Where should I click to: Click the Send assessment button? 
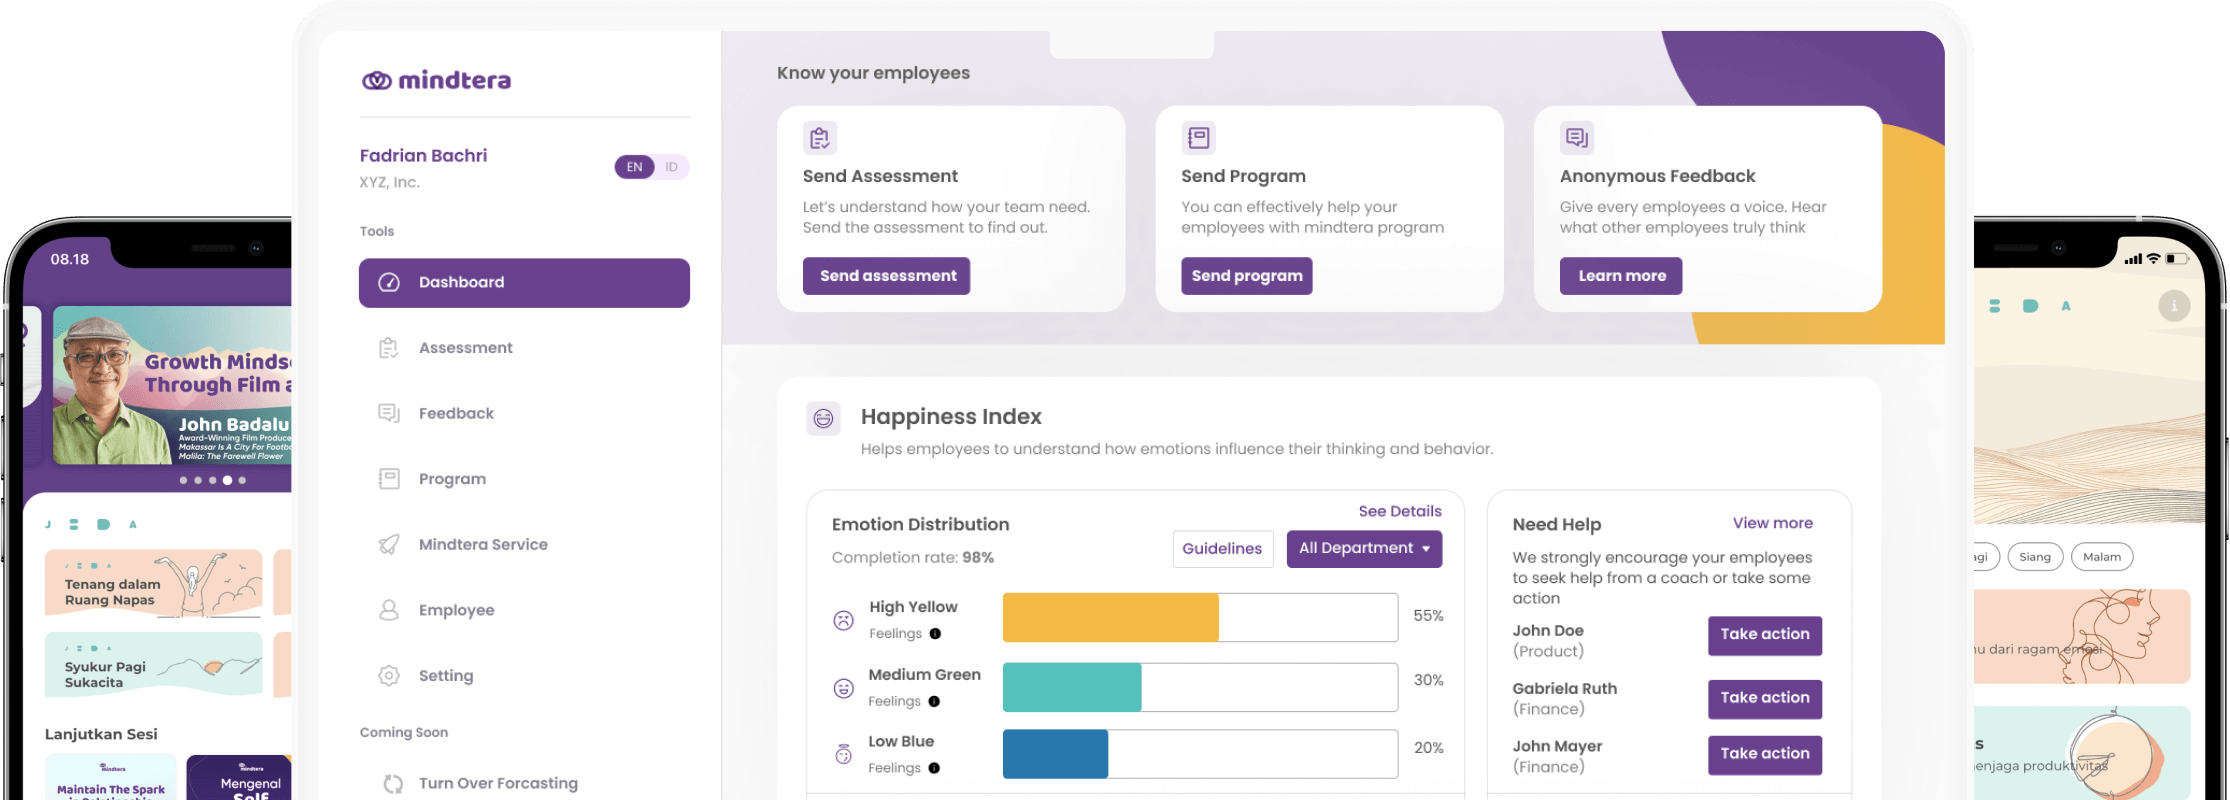coord(887,276)
